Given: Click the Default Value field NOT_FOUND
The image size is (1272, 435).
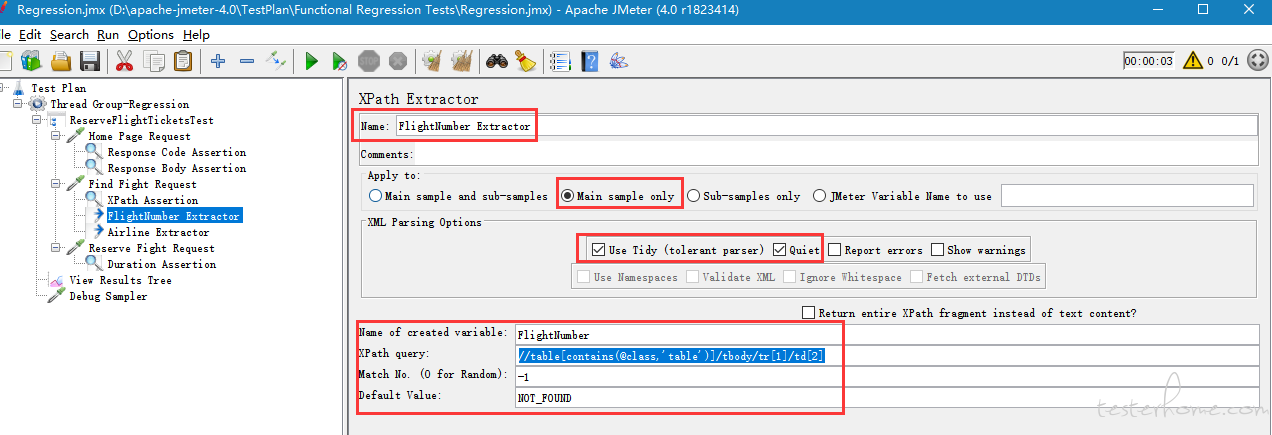Looking at the screenshot, I should click(886, 398).
